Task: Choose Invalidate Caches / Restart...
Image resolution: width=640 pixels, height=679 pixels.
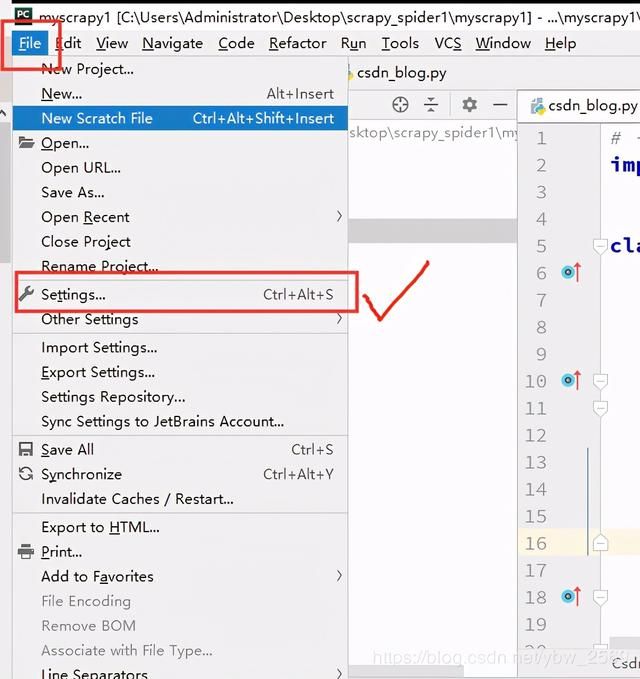Action: (180, 499)
